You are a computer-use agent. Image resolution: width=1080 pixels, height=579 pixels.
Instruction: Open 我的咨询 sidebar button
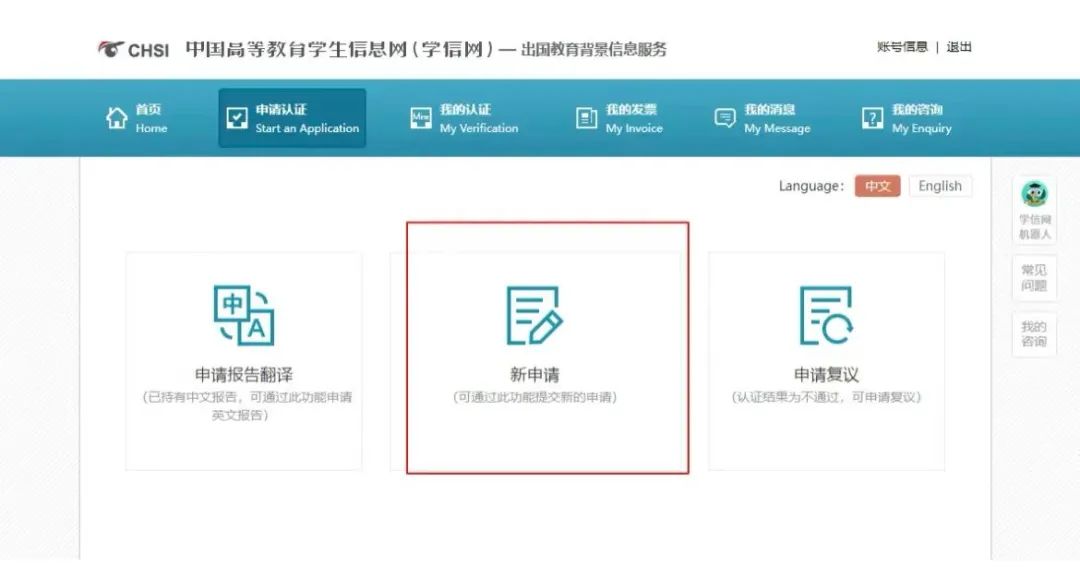tap(1035, 334)
